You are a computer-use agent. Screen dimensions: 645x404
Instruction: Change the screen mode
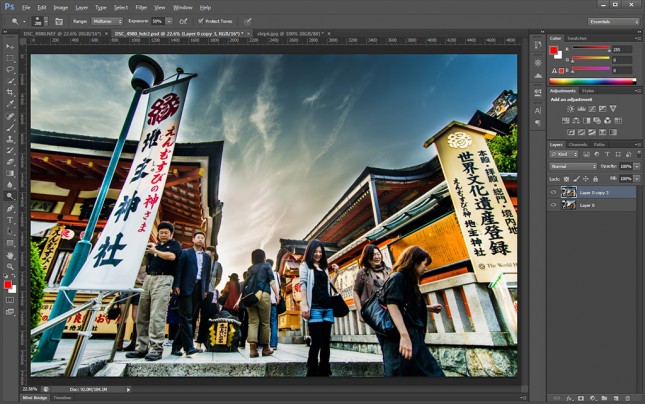10,312
